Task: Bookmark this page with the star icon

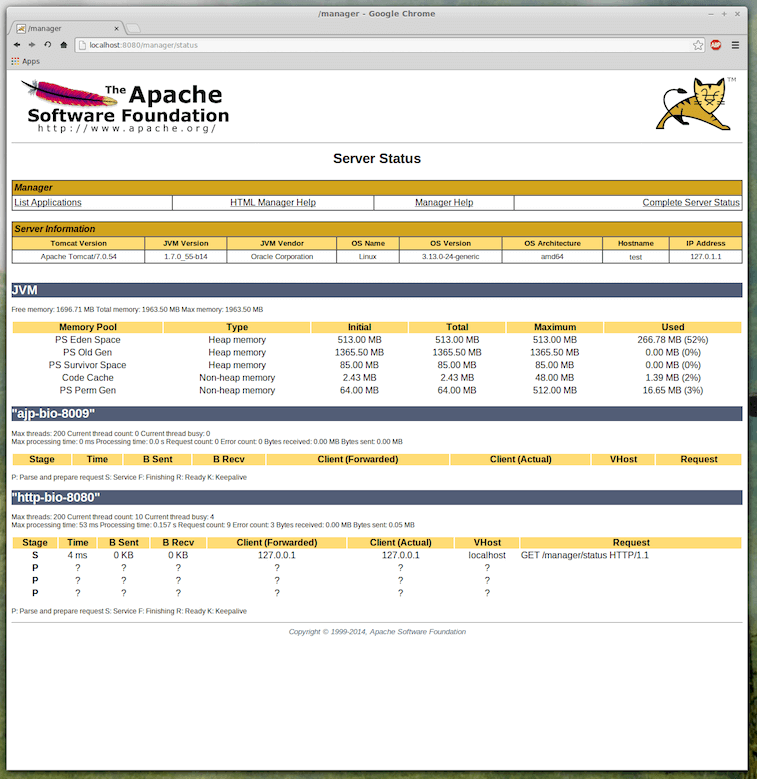Action: click(x=698, y=45)
